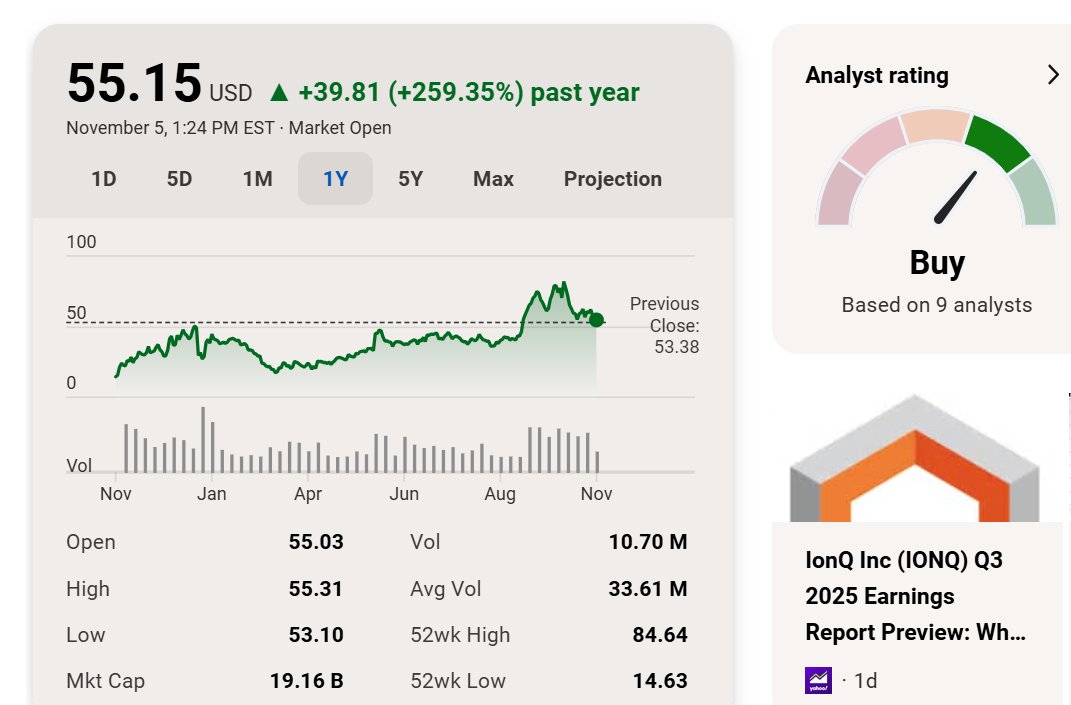
Task: Click the 52wk High value 84.64
Action: (x=660, y=635)
